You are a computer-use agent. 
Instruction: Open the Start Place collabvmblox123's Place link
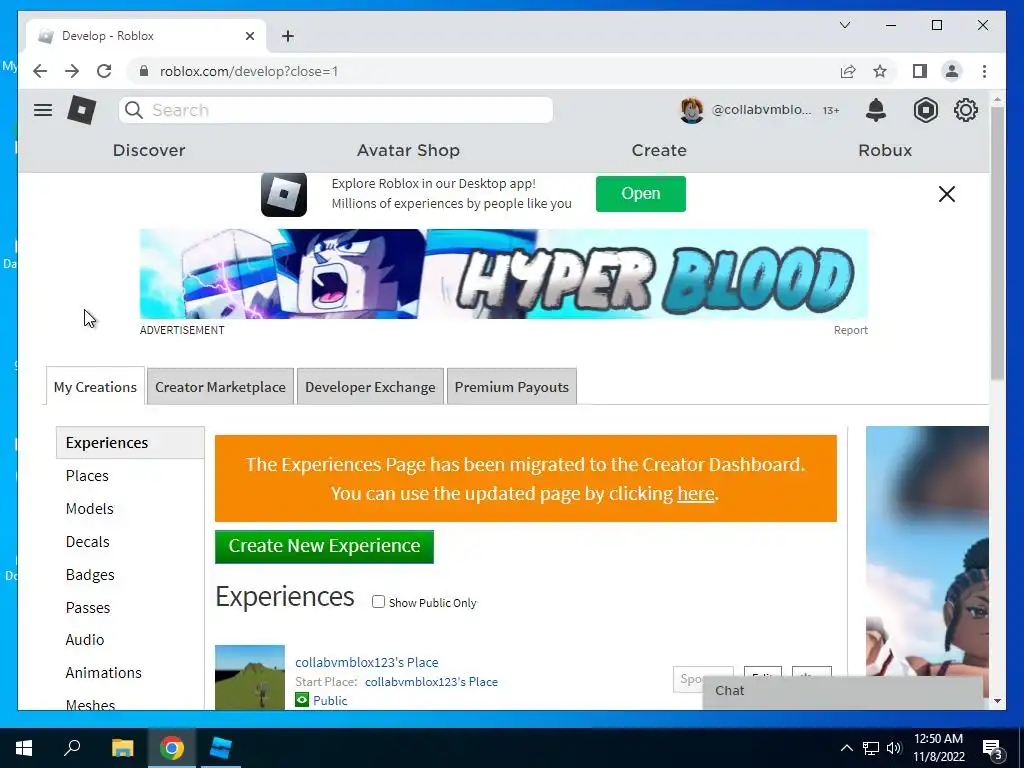tap(431, 682)
